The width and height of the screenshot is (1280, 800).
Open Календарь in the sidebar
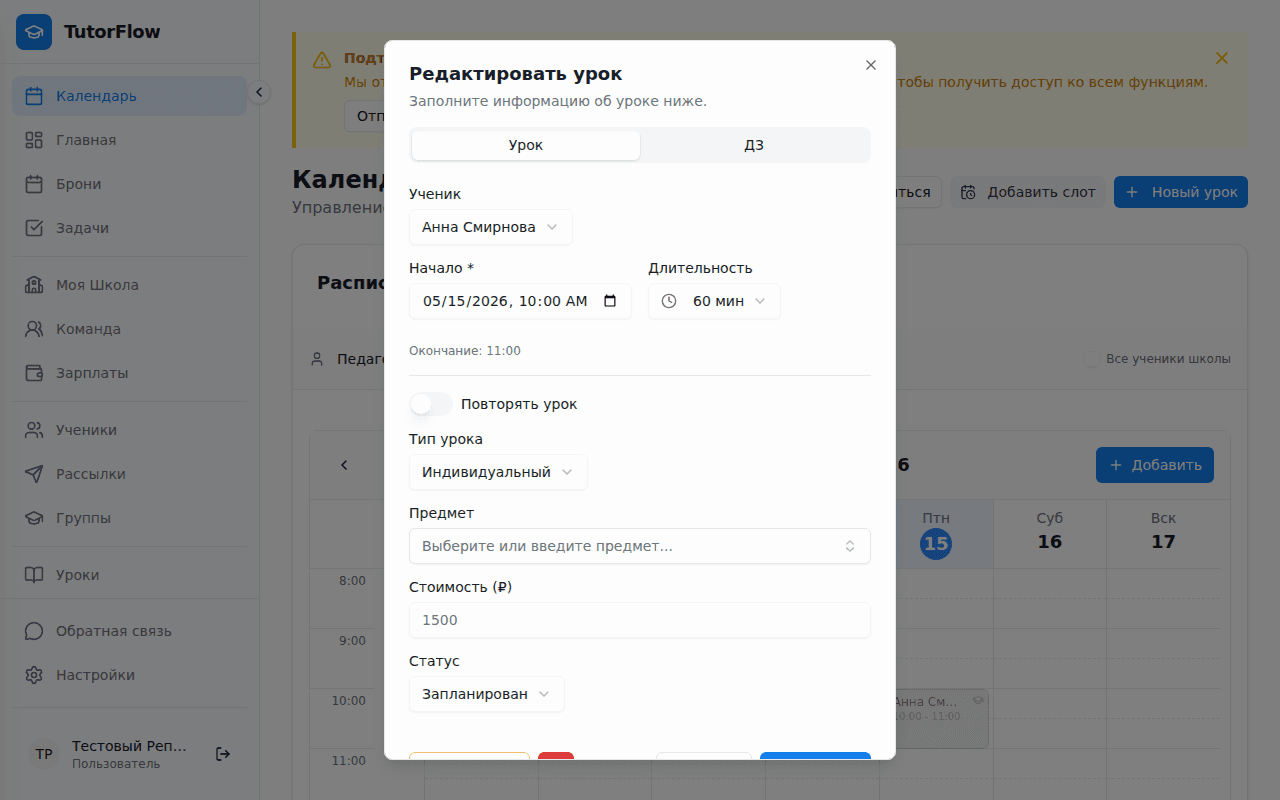click(x=130, y=96)
